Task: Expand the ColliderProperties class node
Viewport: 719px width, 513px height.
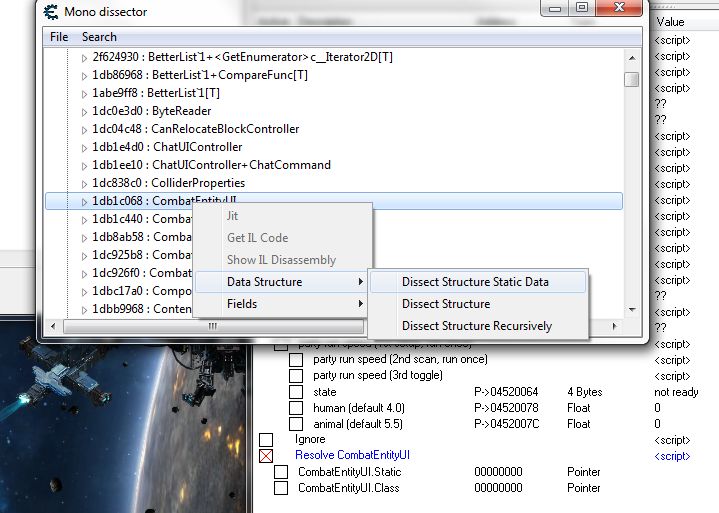Action: coord(84,183)
